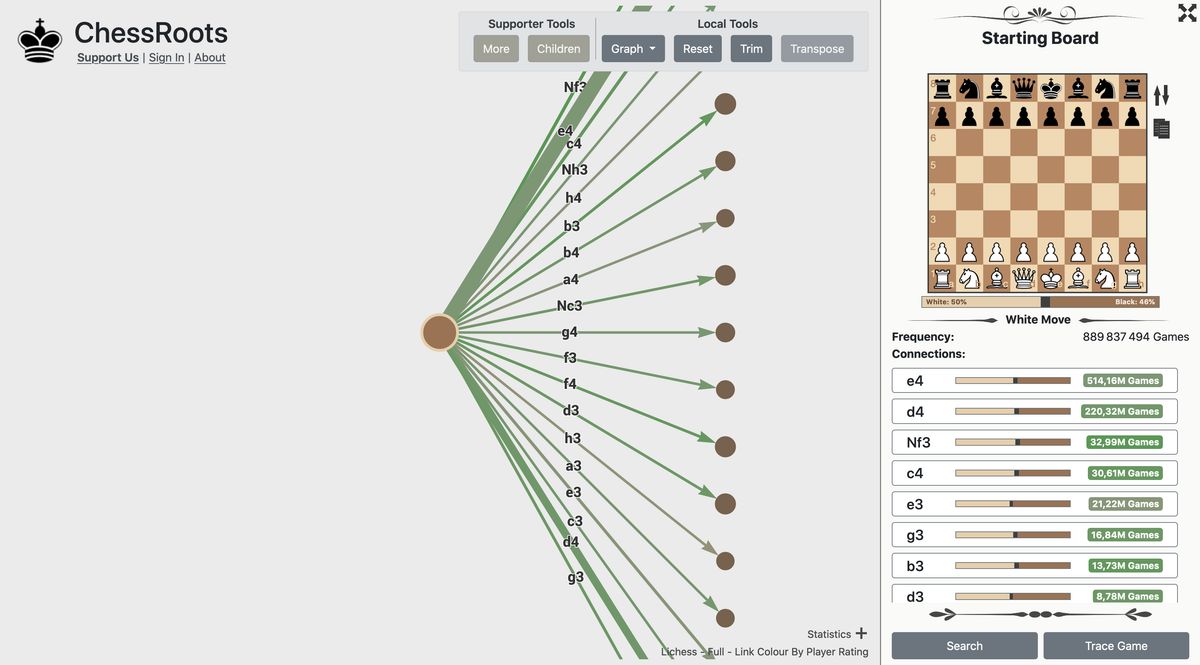Click the flip board arrows icon
Viewport: 1200px width, 665px height.
1160,93
